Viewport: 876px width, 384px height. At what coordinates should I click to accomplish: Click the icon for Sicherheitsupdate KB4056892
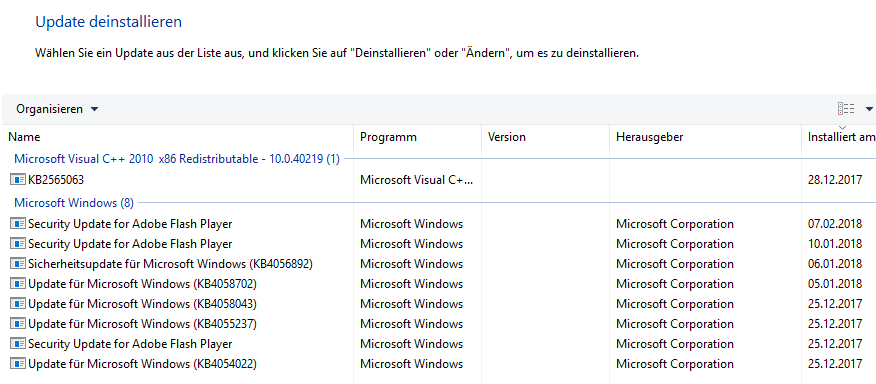[18, 264]
